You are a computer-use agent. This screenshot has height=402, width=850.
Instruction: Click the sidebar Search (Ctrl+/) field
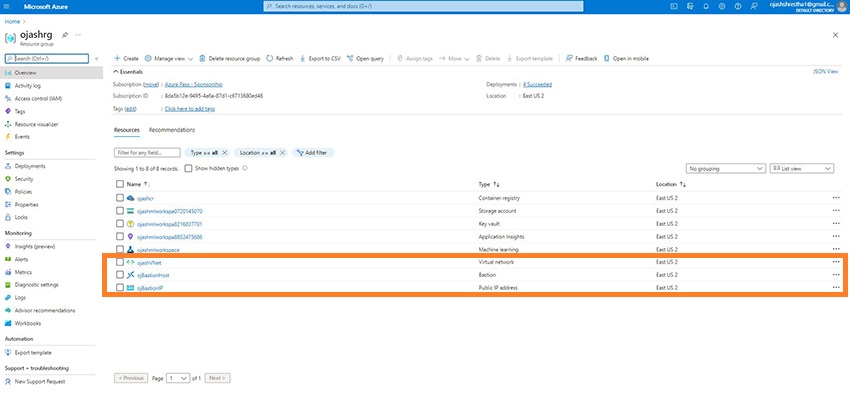pyautogui.click(x=47, y=59)
